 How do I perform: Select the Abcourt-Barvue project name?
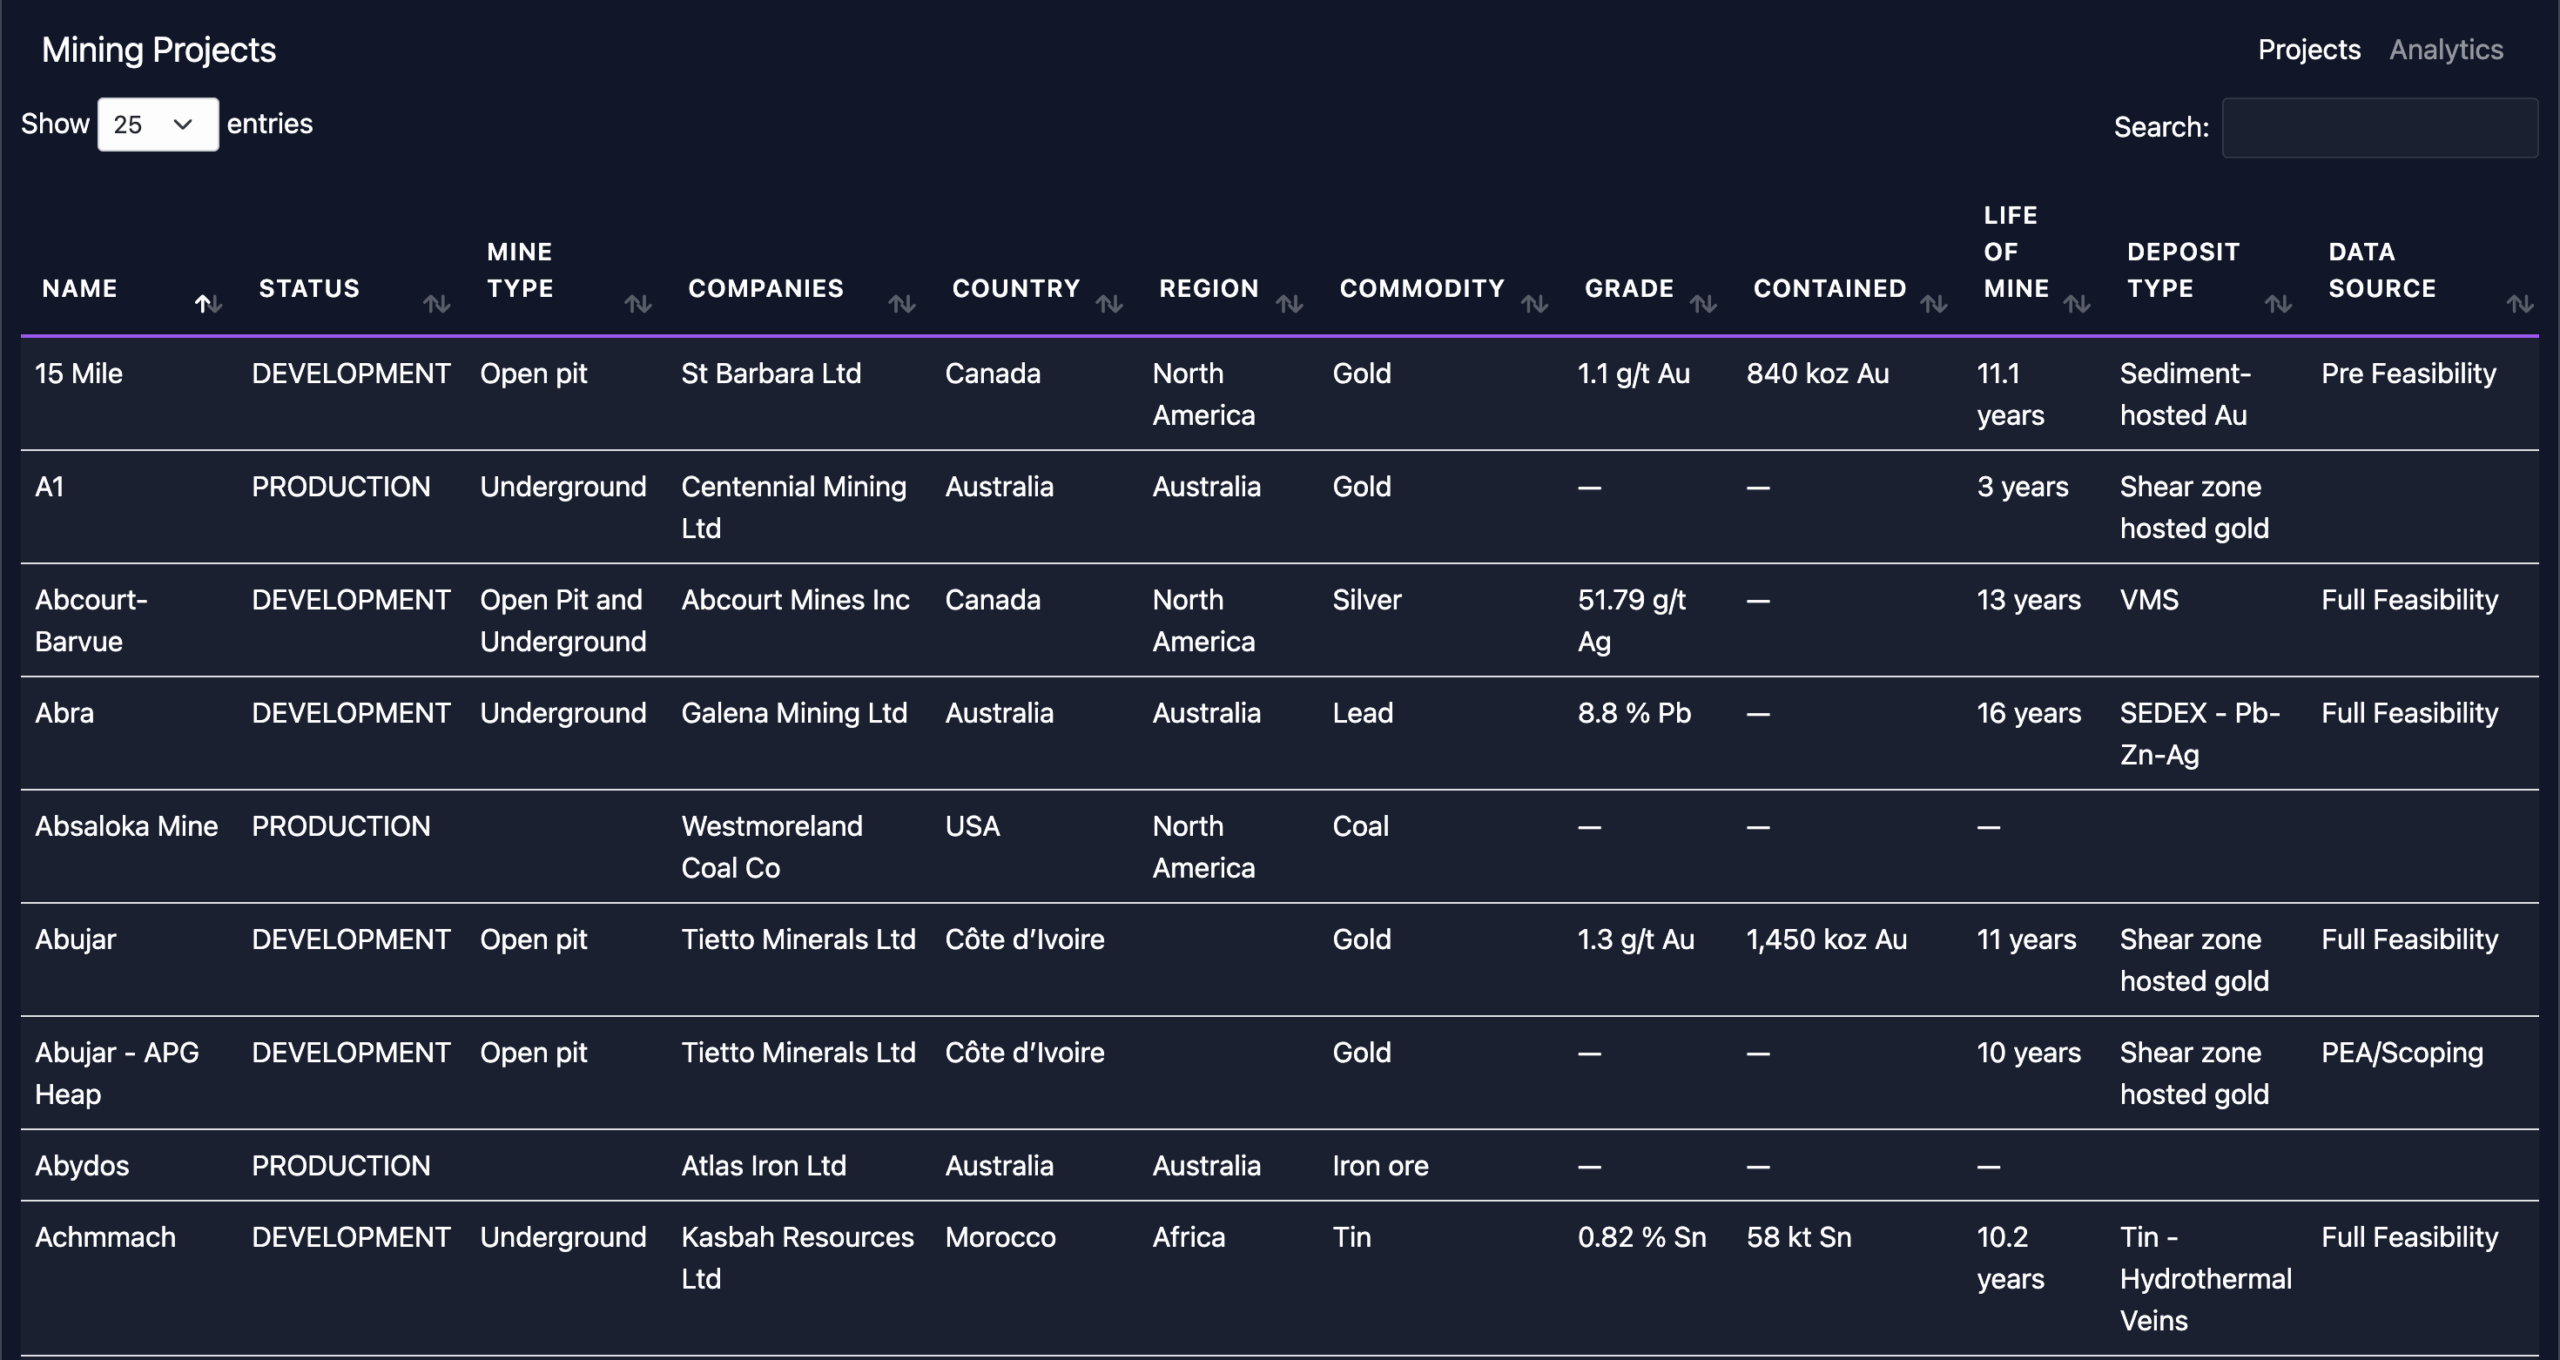(91, 621)
